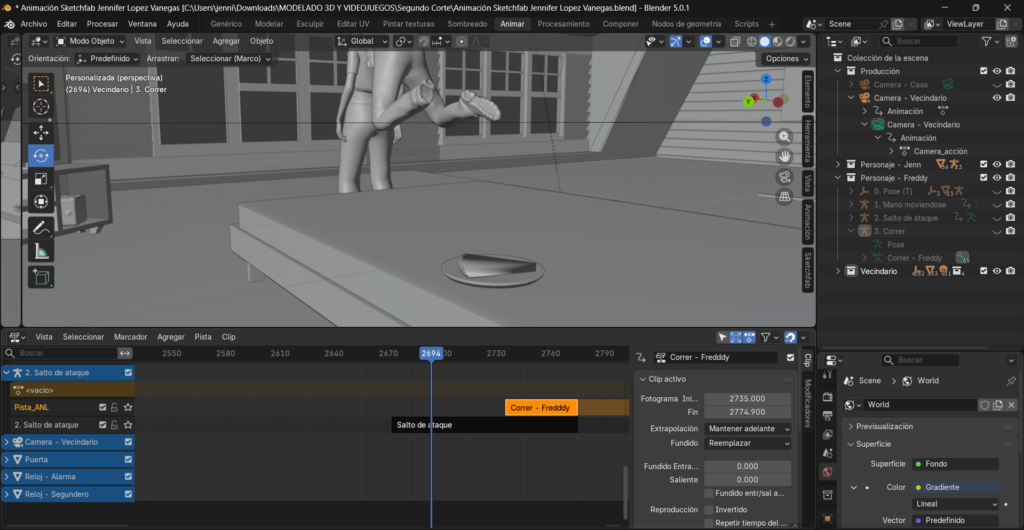The width and height of the screenshot is (1024, 530).
Task: Toggle solo star on Salto de ataque track
Action: coord(128,425)
